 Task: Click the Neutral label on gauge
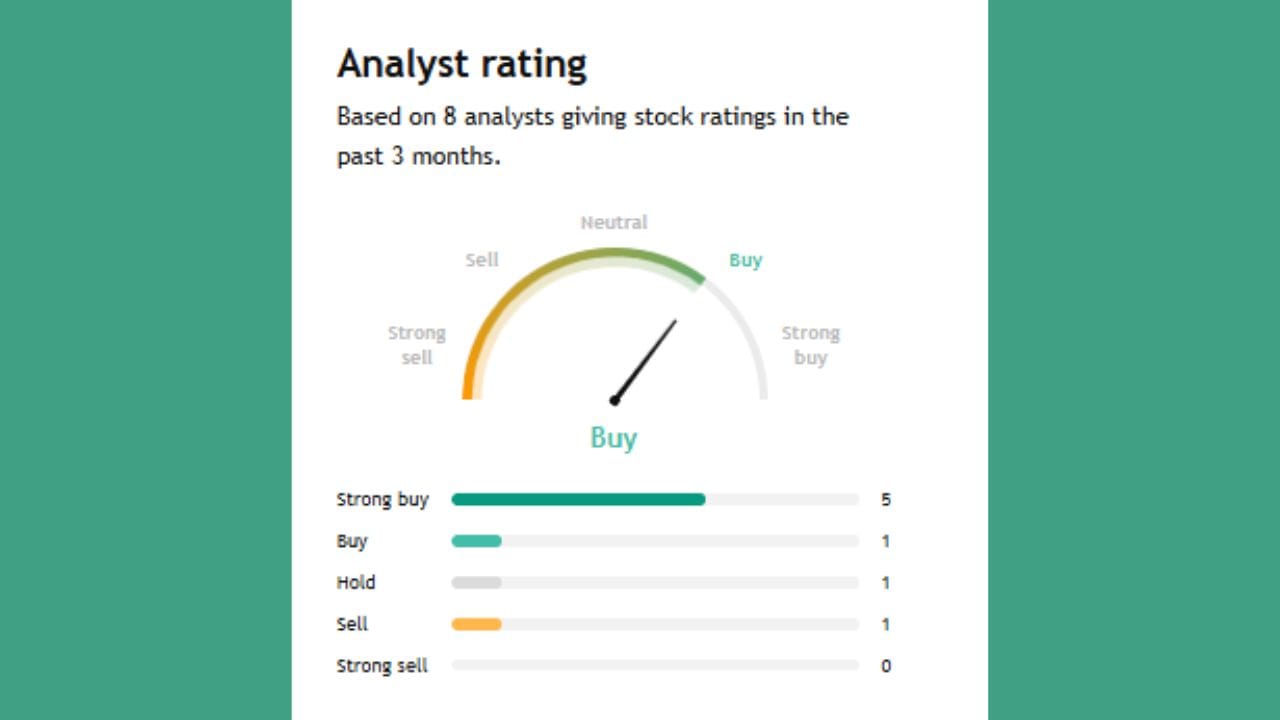614,222
